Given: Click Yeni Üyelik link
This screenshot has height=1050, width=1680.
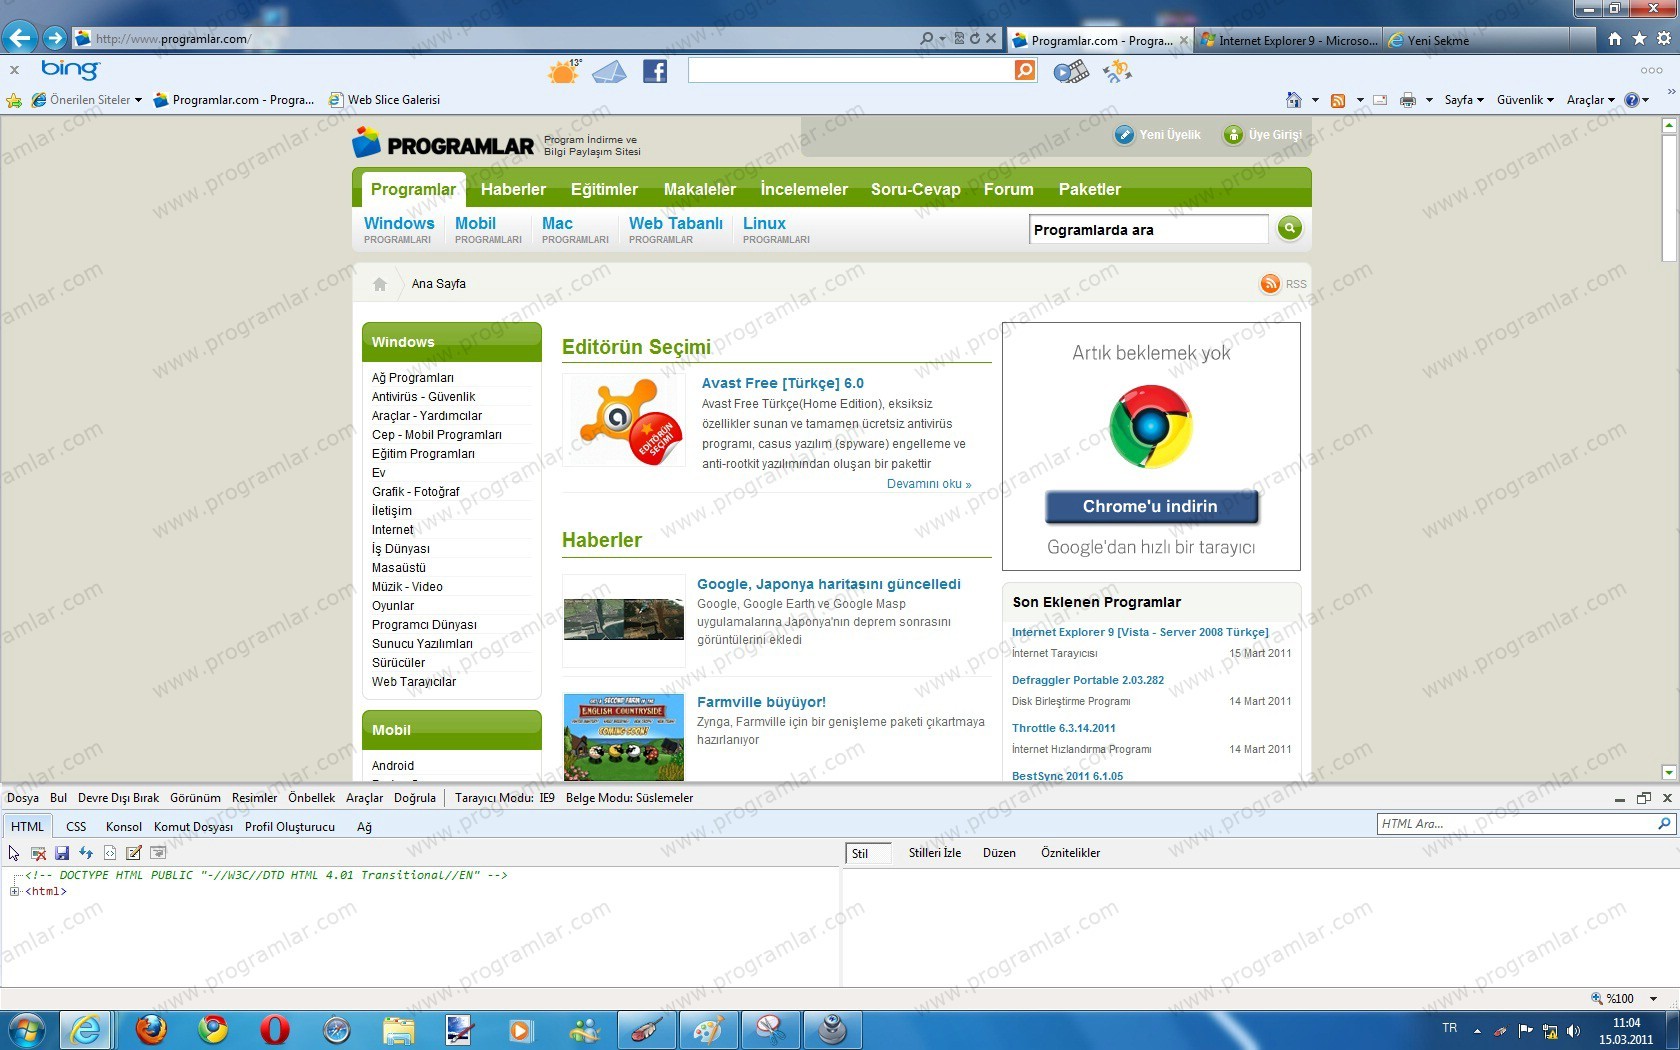Looking at the screenshot, I should [x=1158, y=135].
